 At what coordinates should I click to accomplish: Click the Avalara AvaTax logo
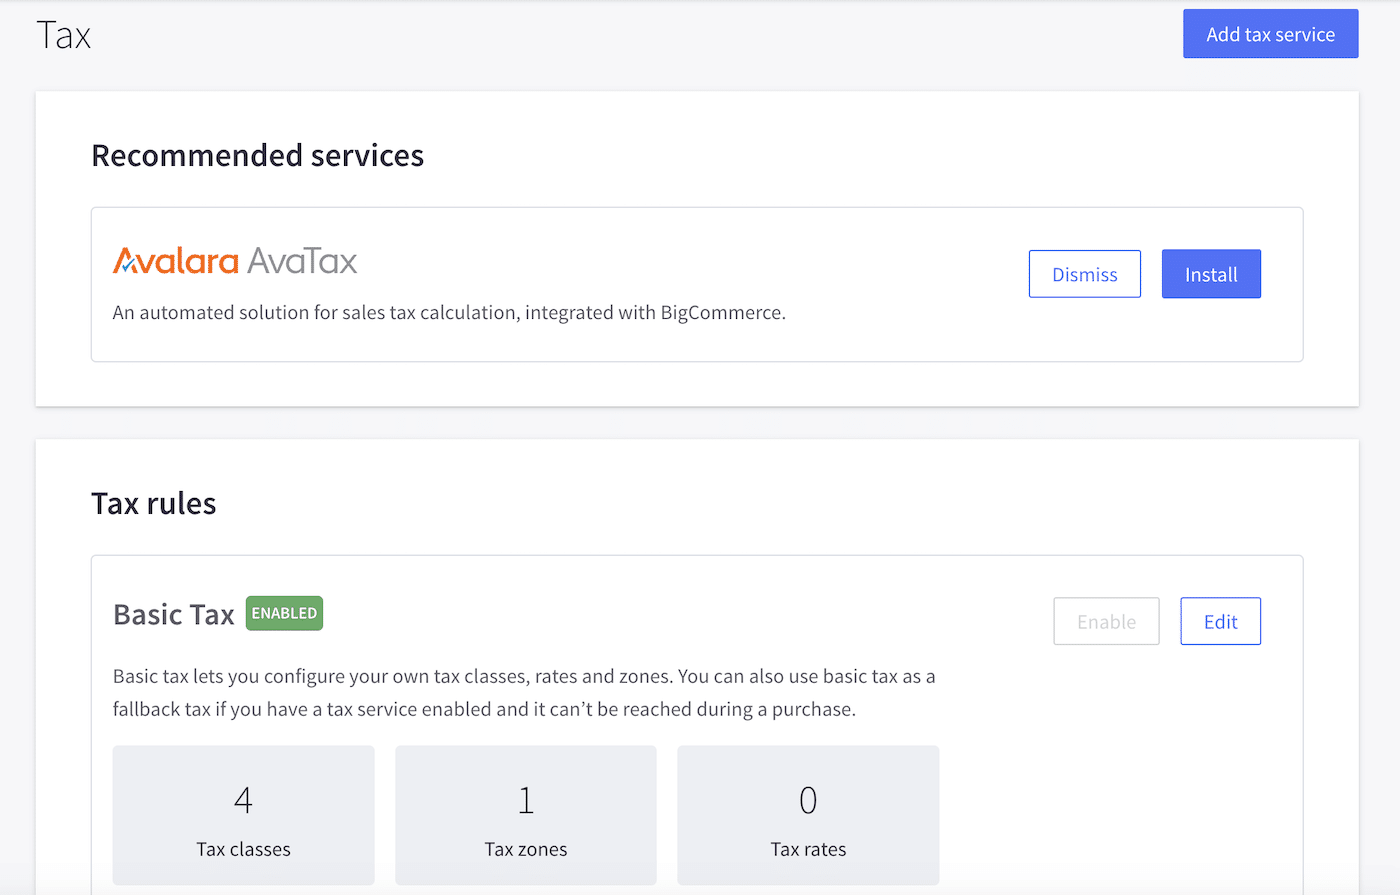tap(235, 260)
